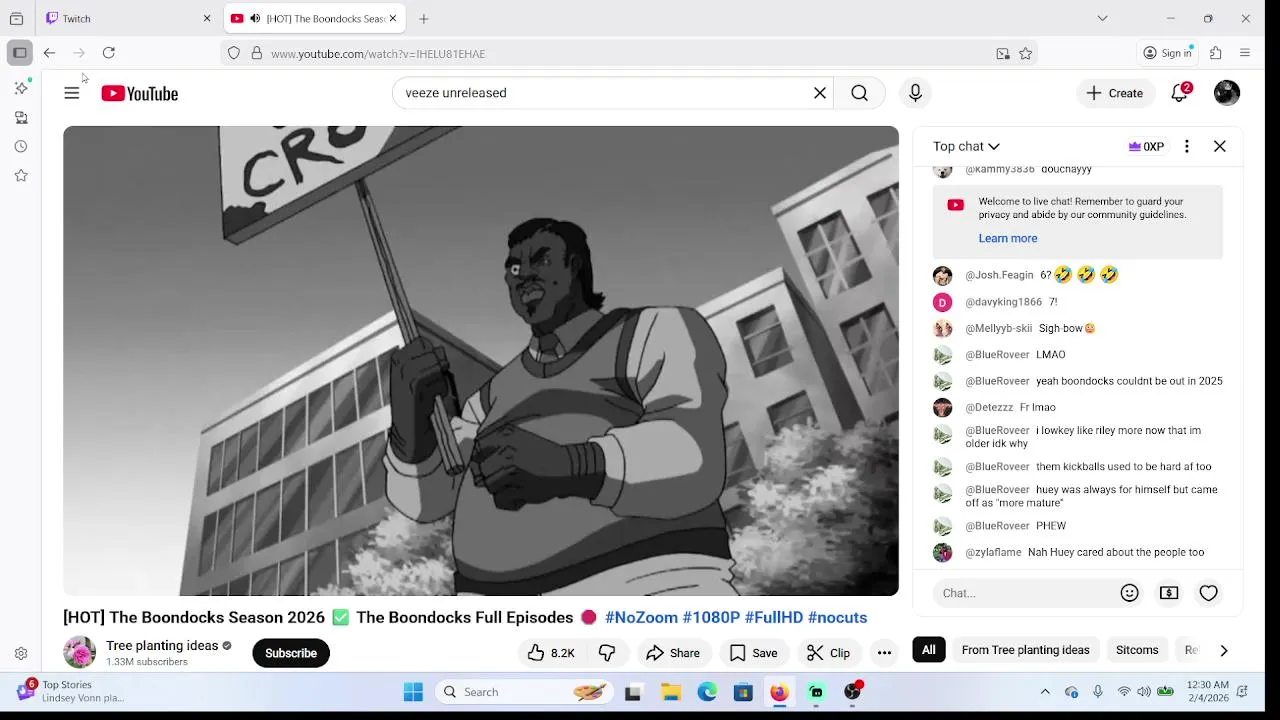
Task: Open sidebar History clock icon
Action: pyautogui.click(x=21, y=146)
